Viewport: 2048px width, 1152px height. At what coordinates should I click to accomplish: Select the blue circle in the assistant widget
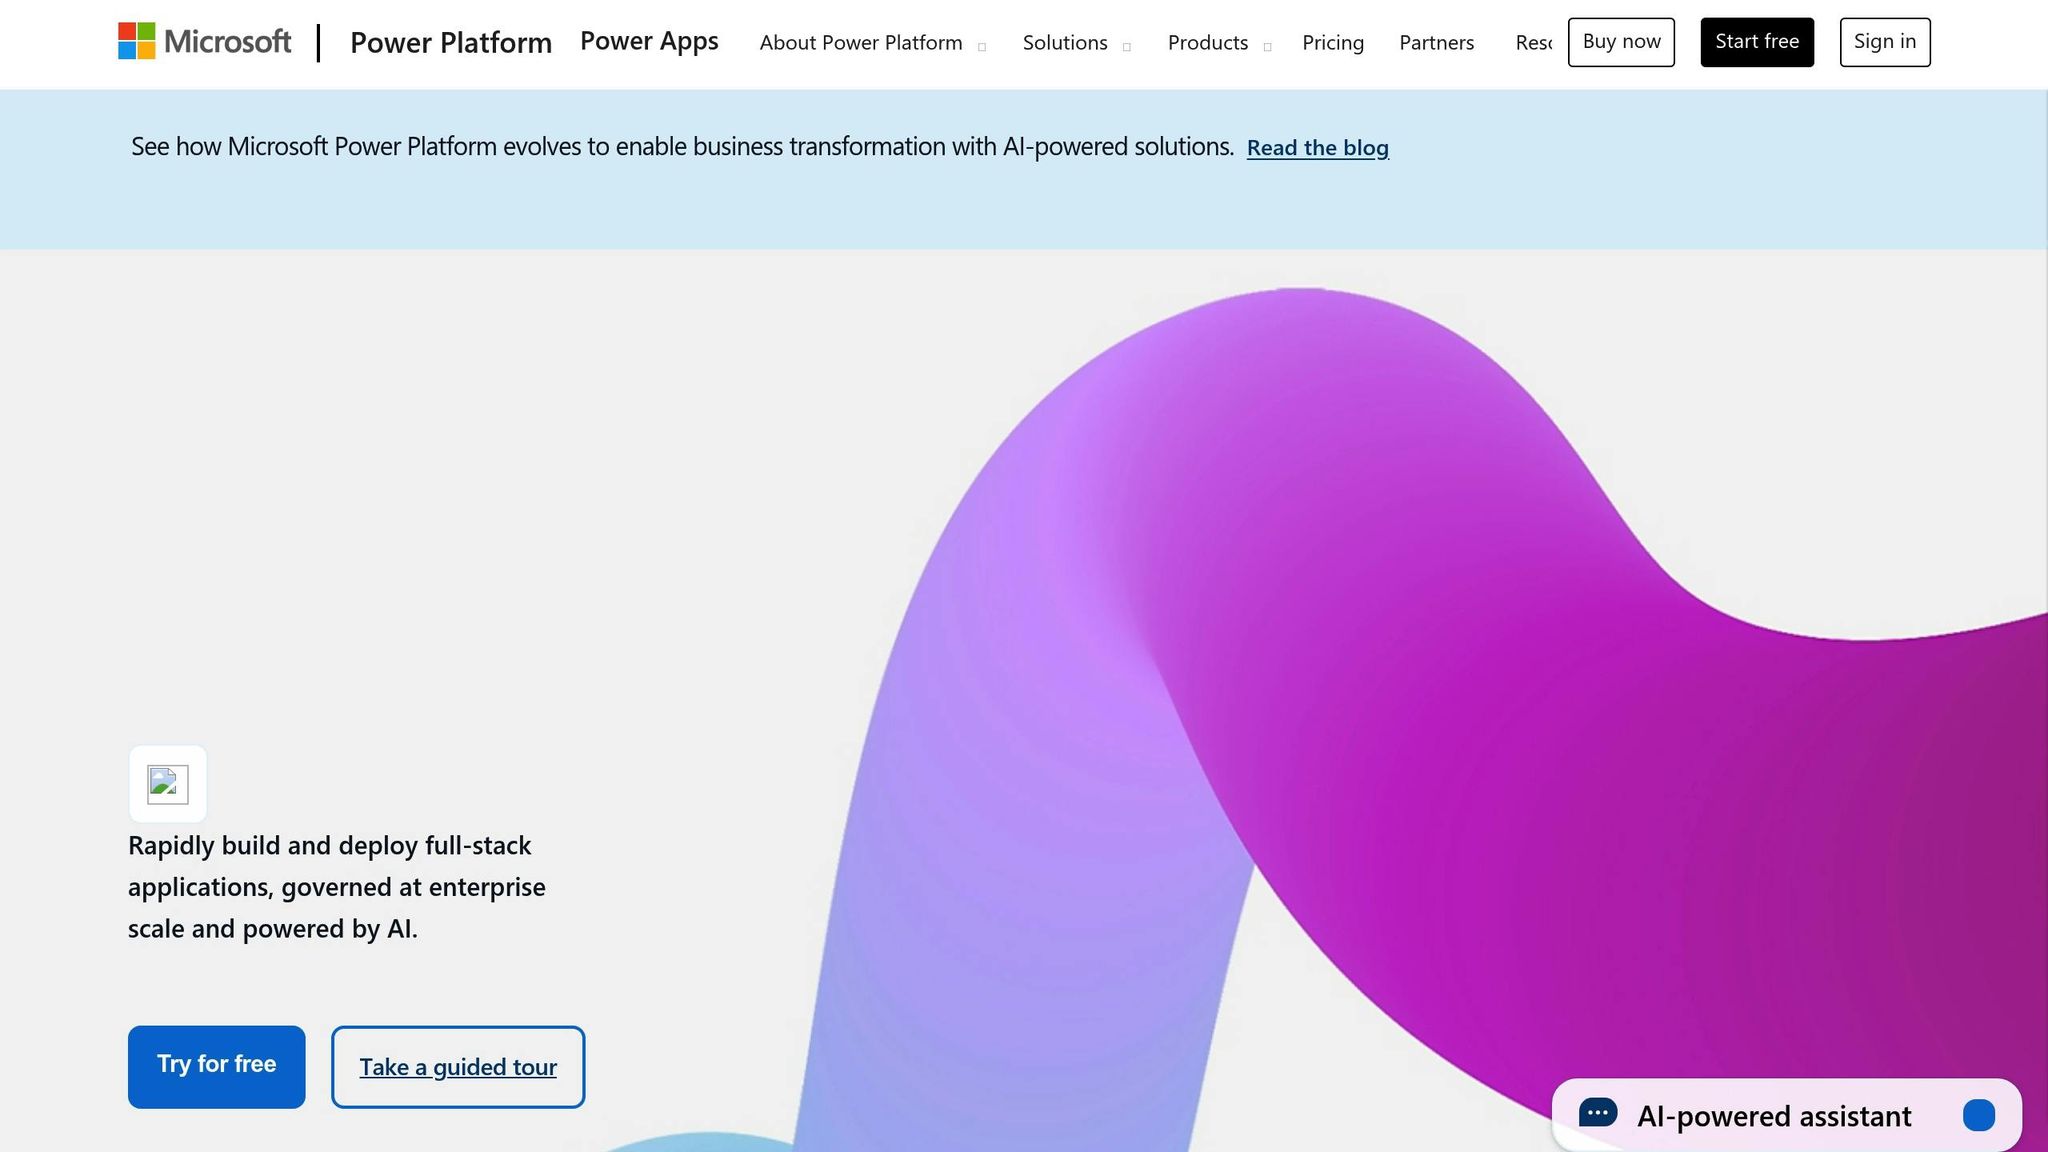click(1981, 1115)
